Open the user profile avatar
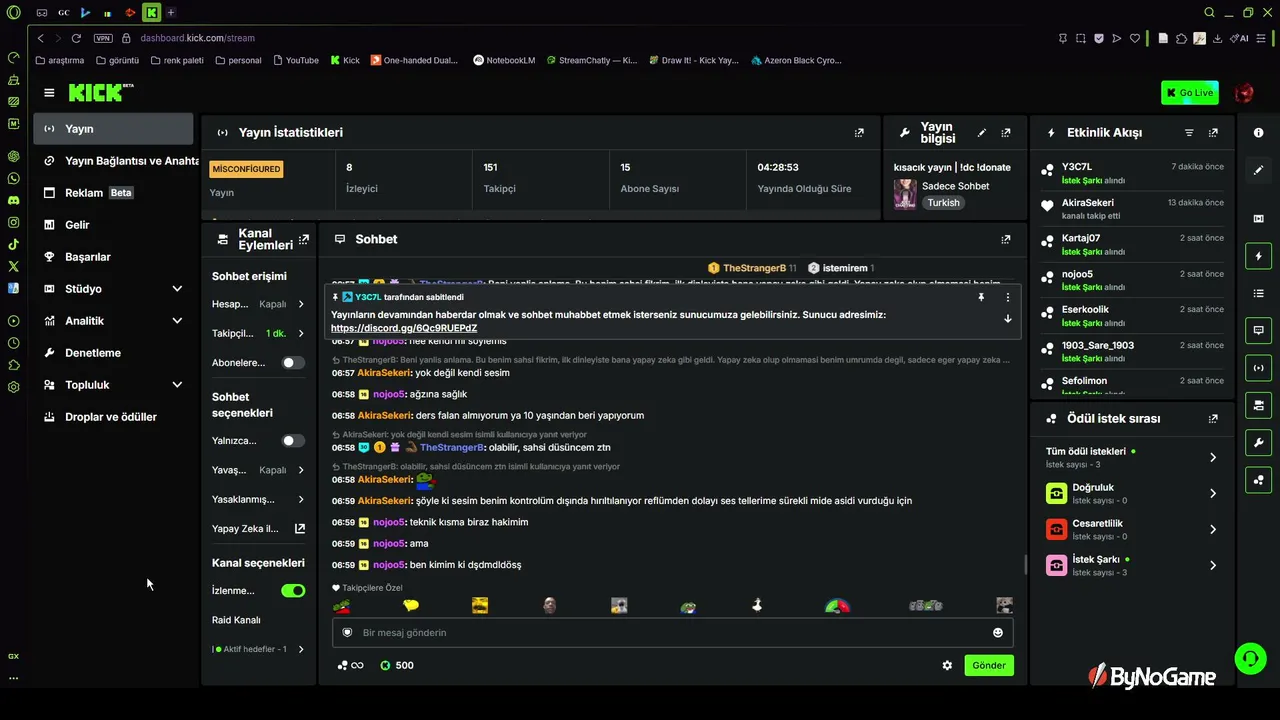The height and width of the screenshot is (720, 1280). [1244, 93]
